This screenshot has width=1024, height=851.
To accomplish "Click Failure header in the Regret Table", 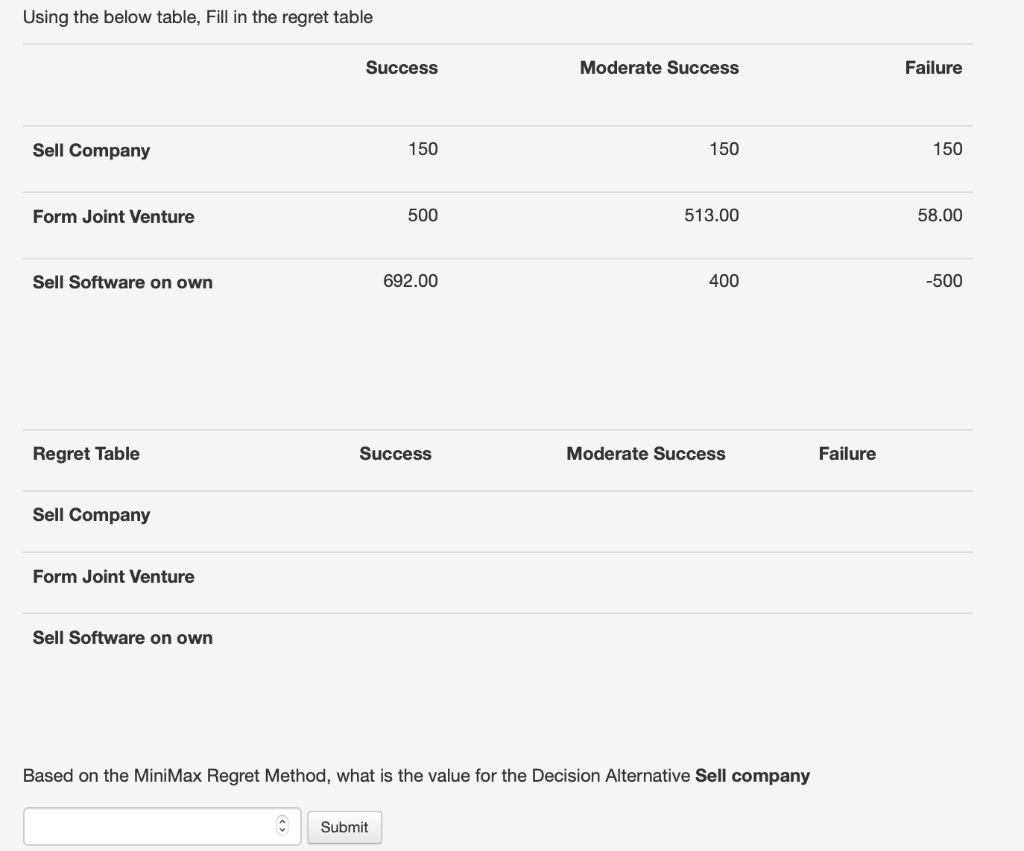I will click(x=847, y=454).
